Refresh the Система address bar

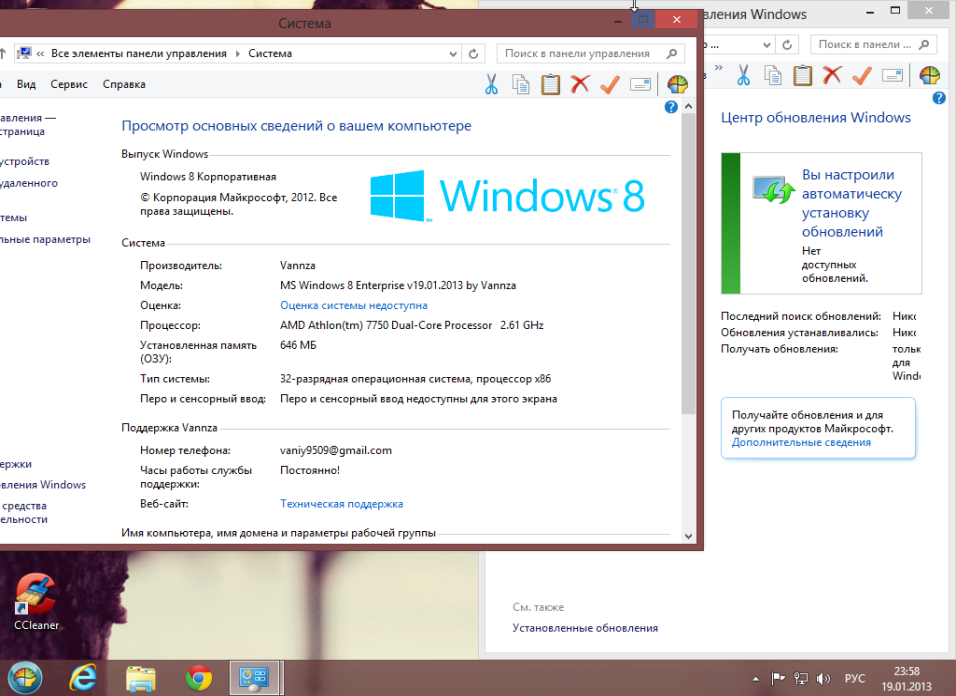coord(473,54)
